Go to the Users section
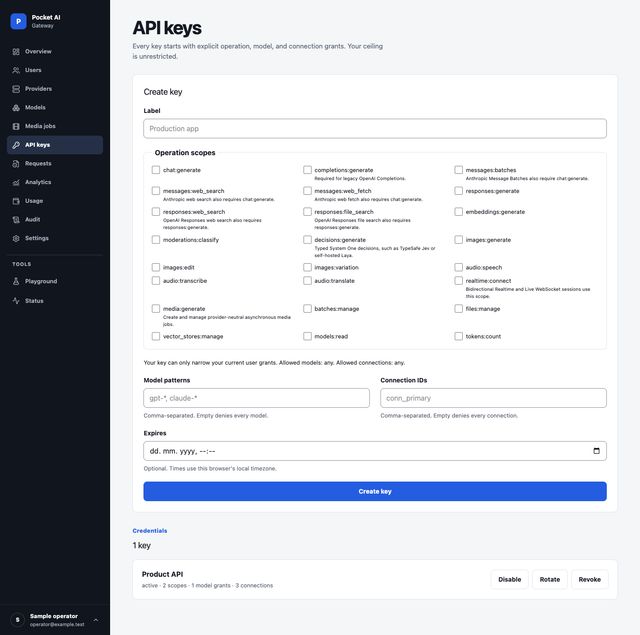This screenshot has width=640, height=635. click(55, 70)
